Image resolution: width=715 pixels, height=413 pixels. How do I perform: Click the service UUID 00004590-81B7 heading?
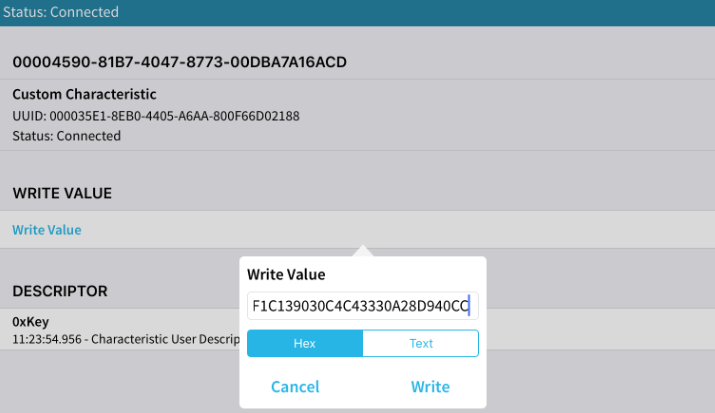point(179,62)
